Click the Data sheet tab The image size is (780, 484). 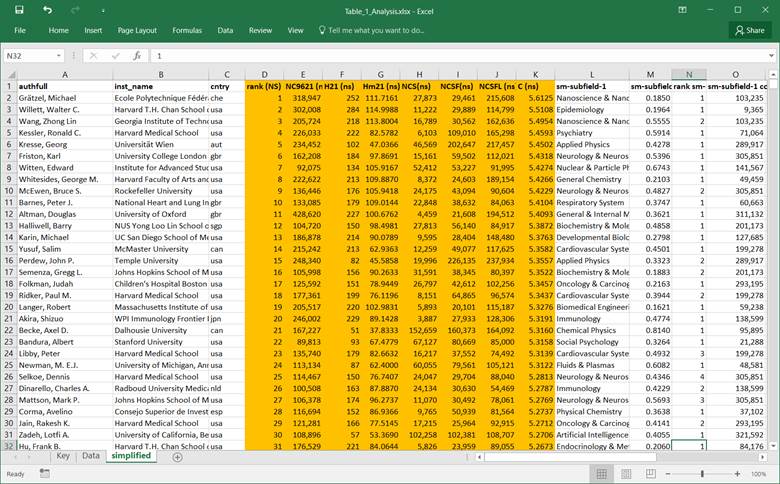pos(91,456)
